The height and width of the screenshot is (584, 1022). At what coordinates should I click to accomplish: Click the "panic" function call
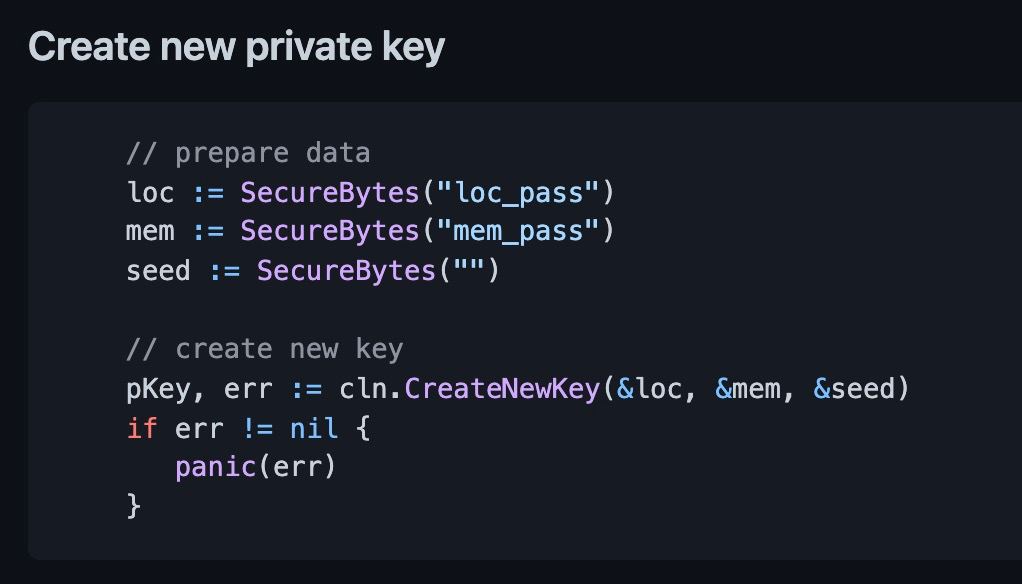coord(216,467)
